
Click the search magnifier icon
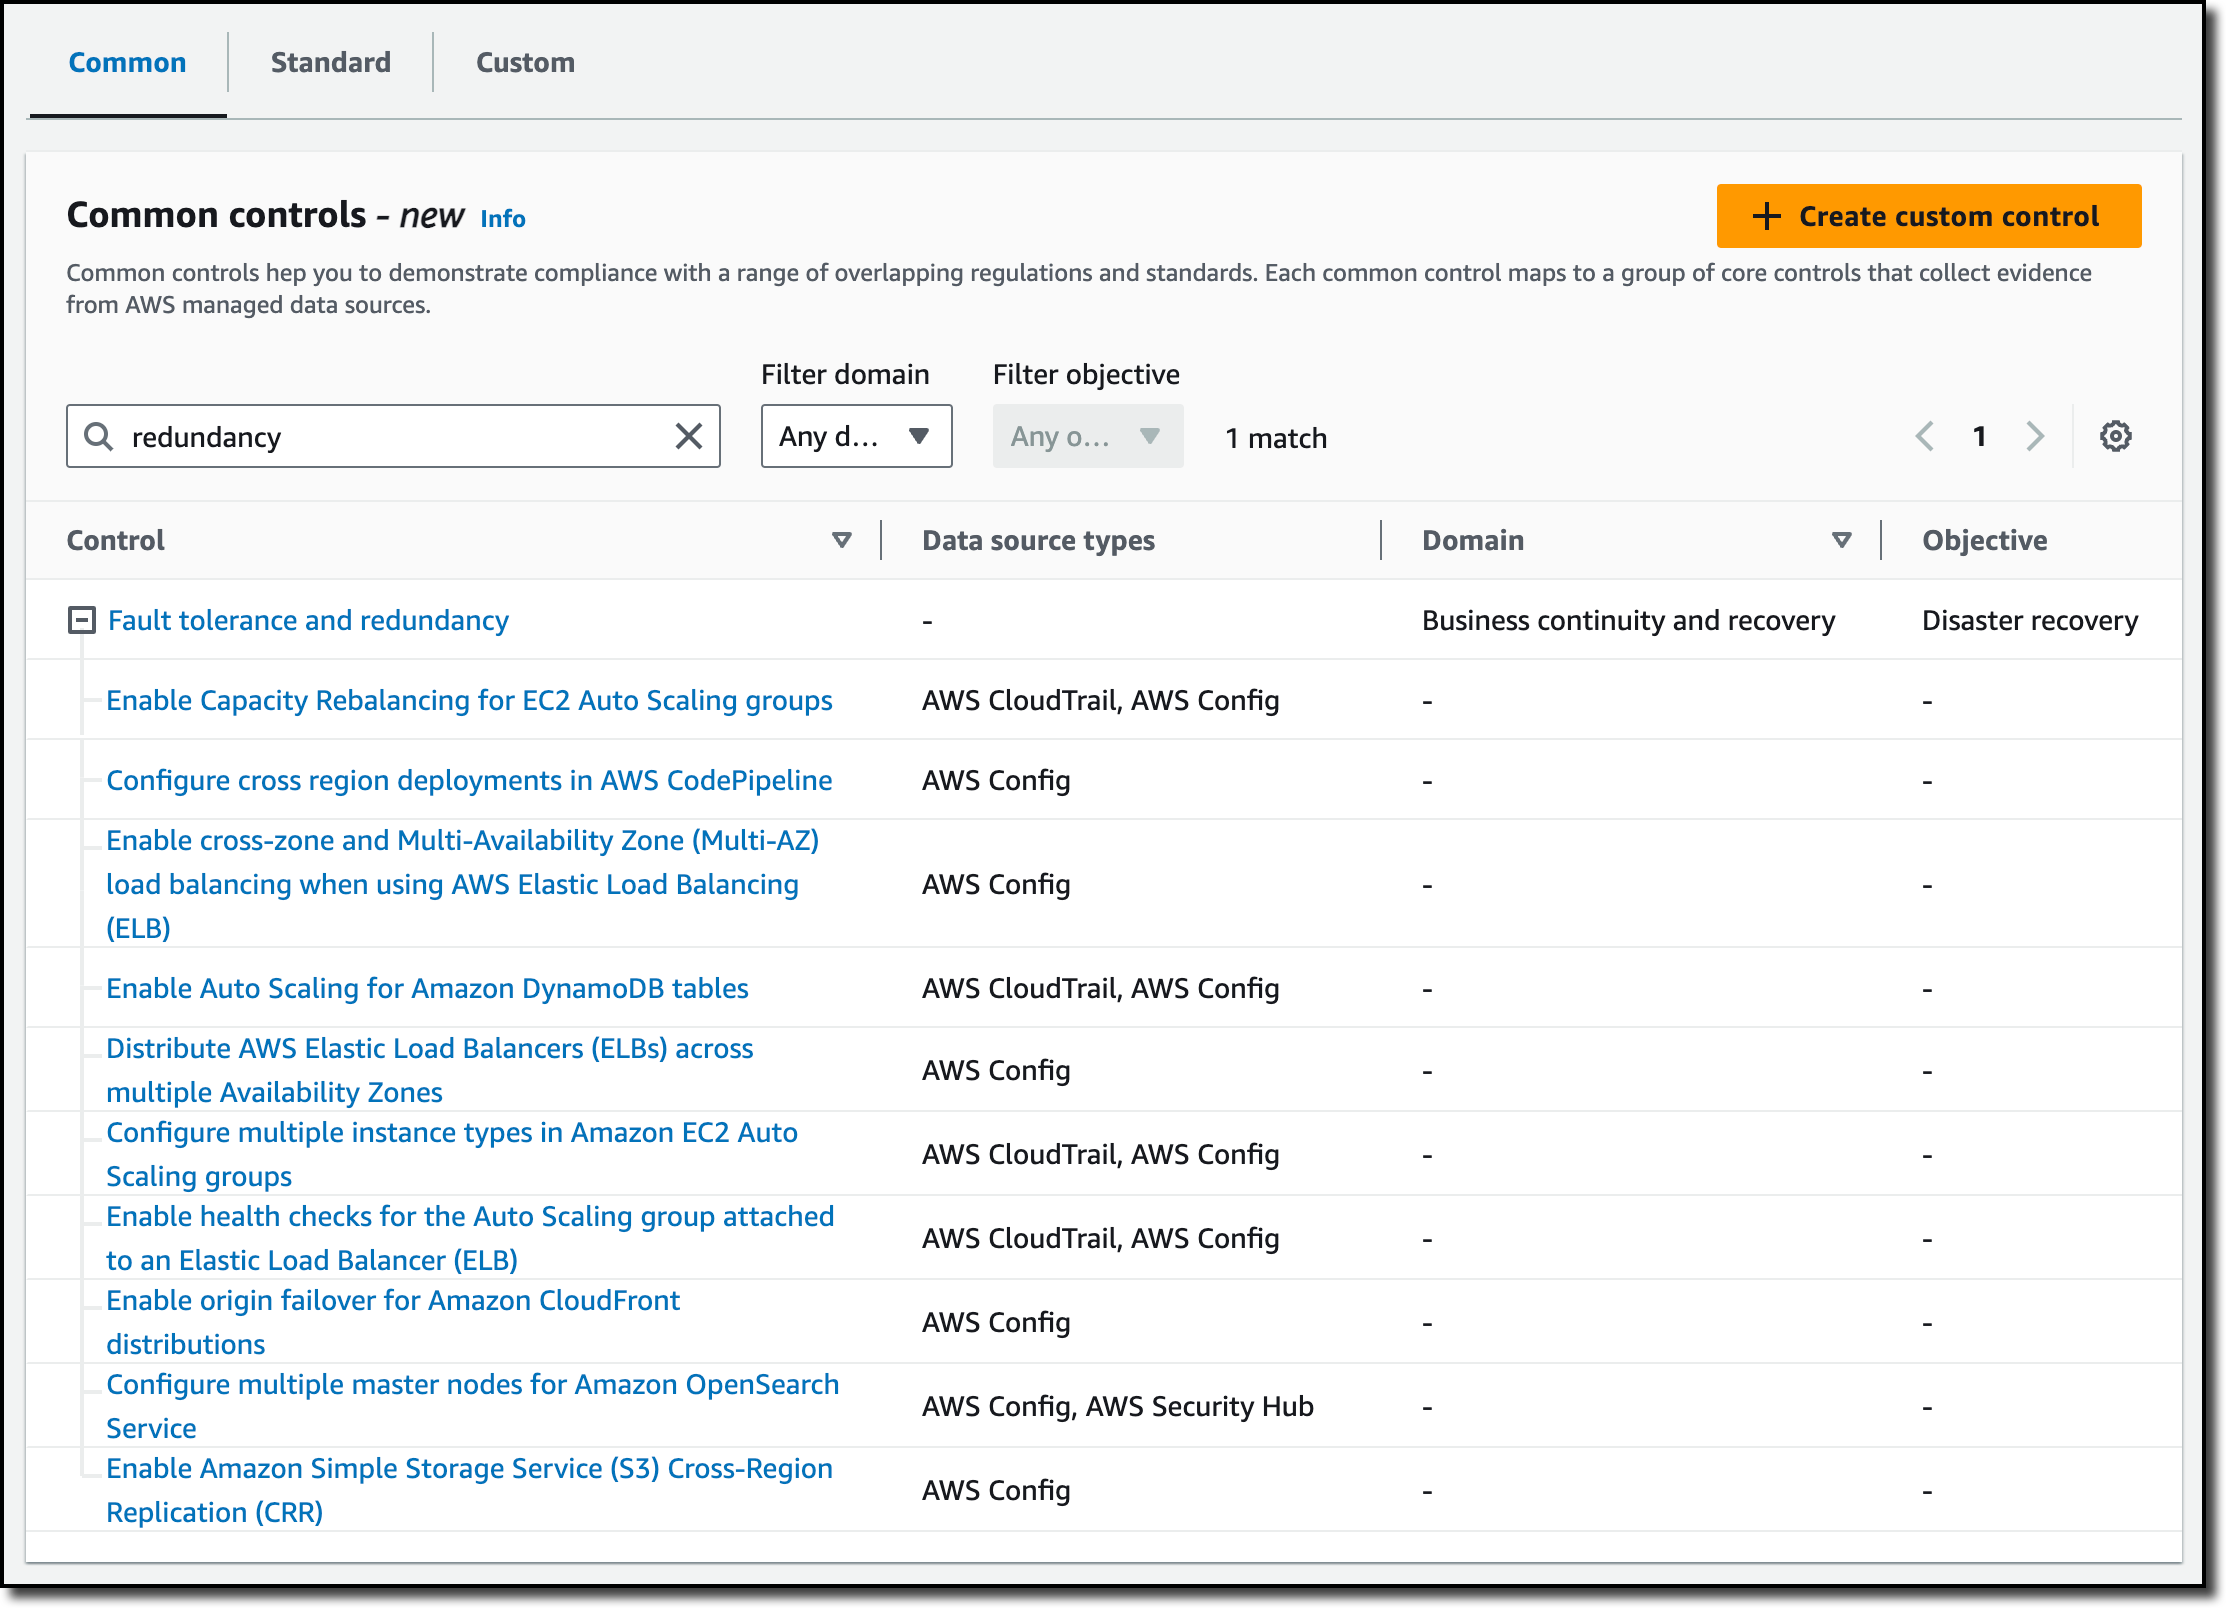point(98,436)
